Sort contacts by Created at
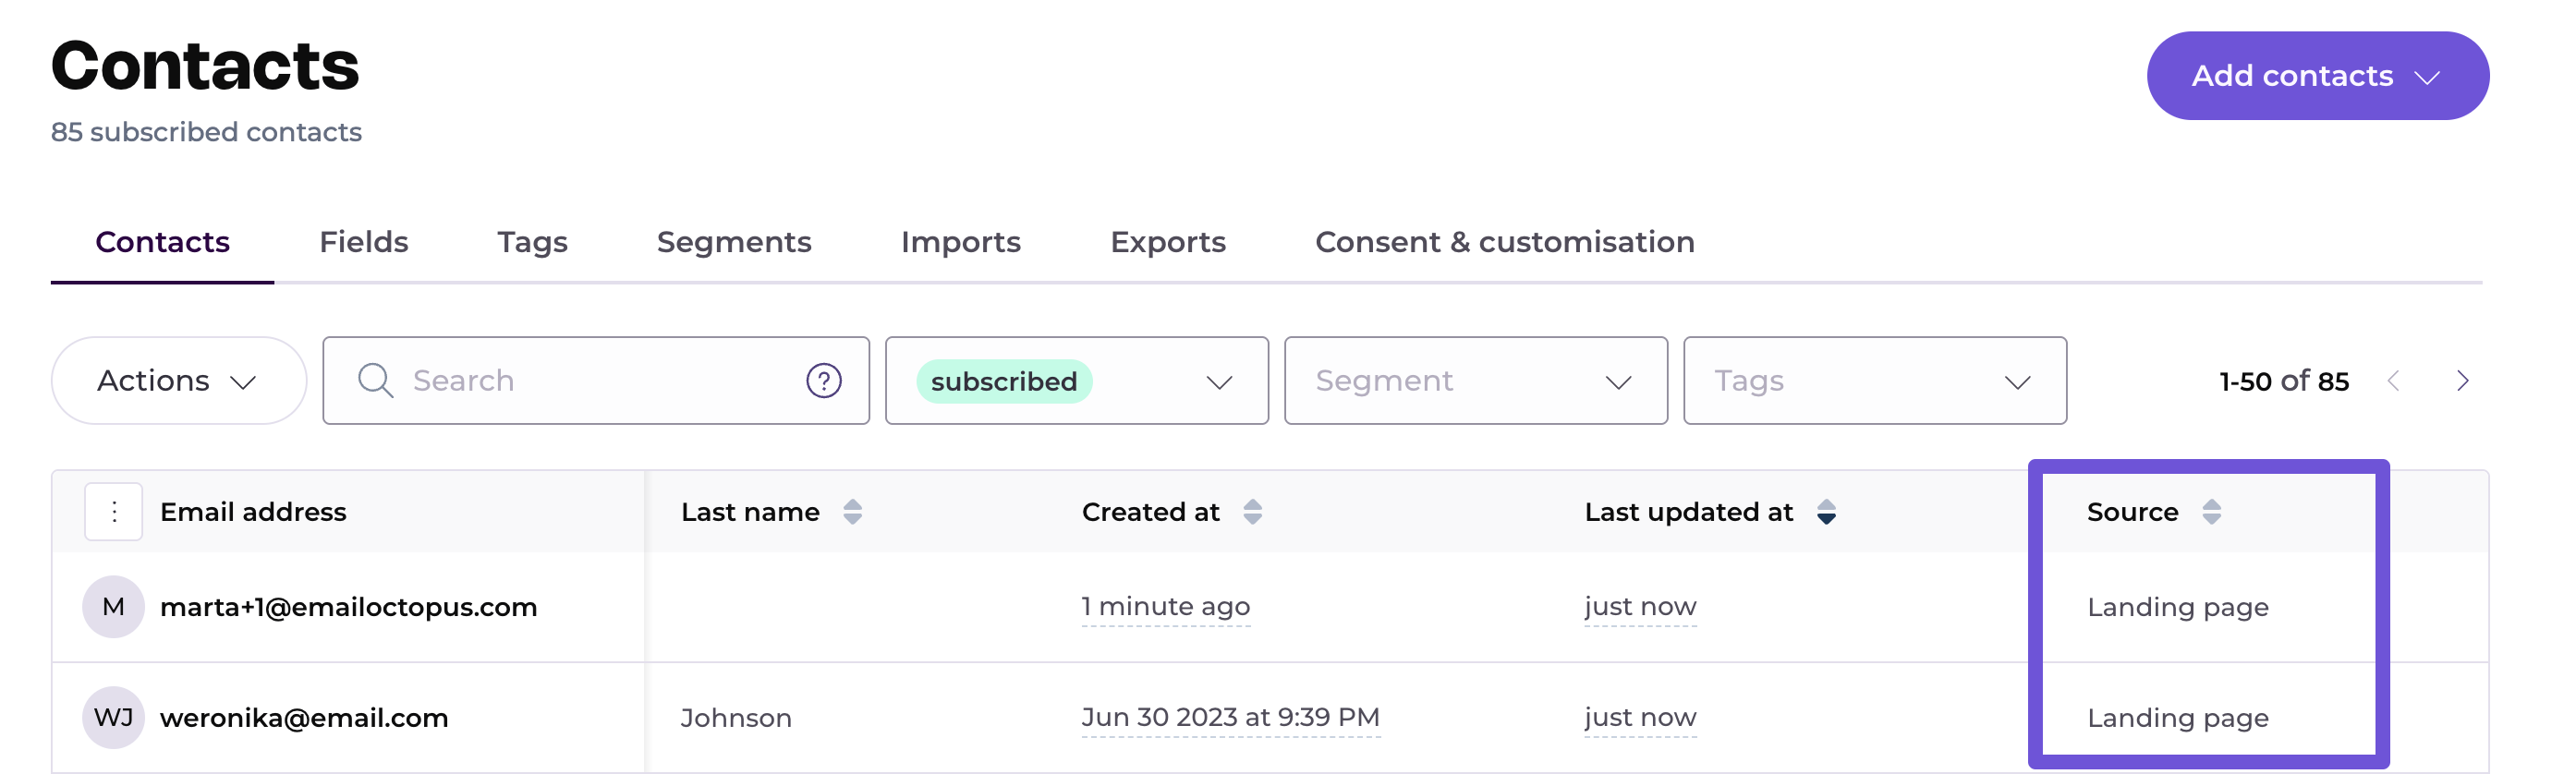The width and height of the screenshot is (2576, 774). [1252, 512]
